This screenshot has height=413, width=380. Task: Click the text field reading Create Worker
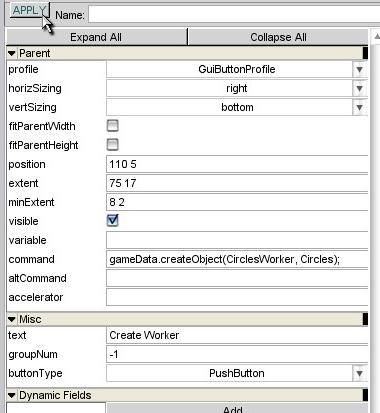(237, 335)
